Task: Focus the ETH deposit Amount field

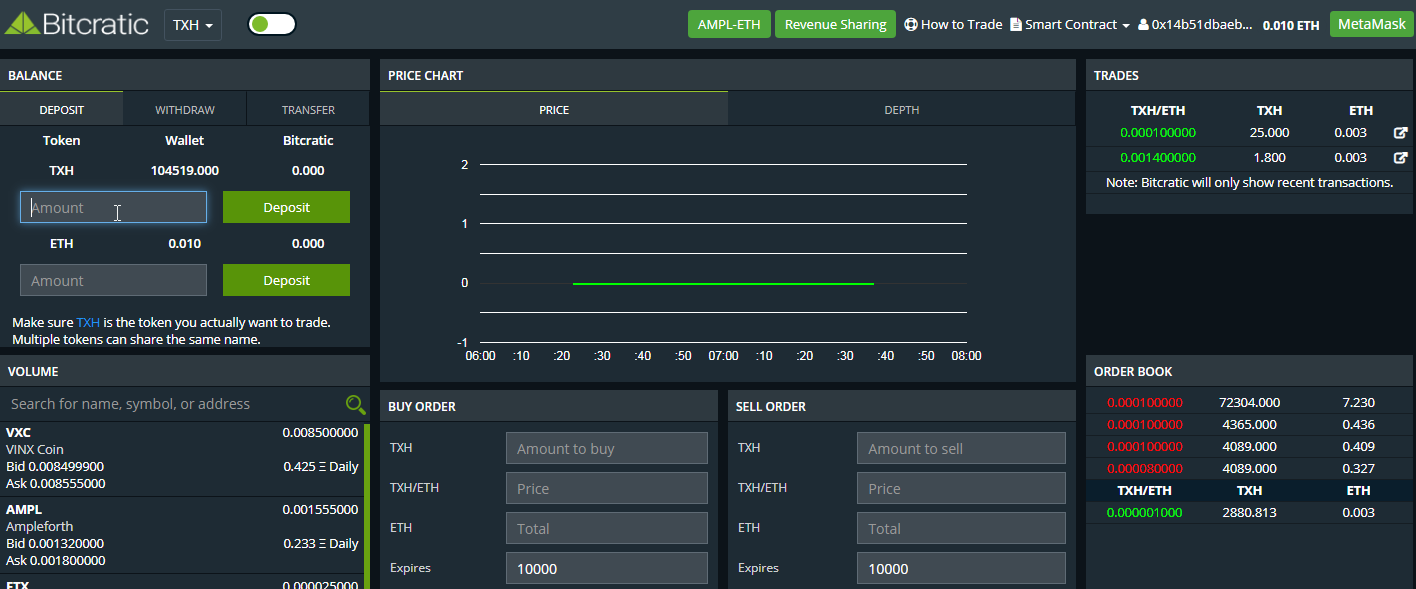Action: pos(113,280)
